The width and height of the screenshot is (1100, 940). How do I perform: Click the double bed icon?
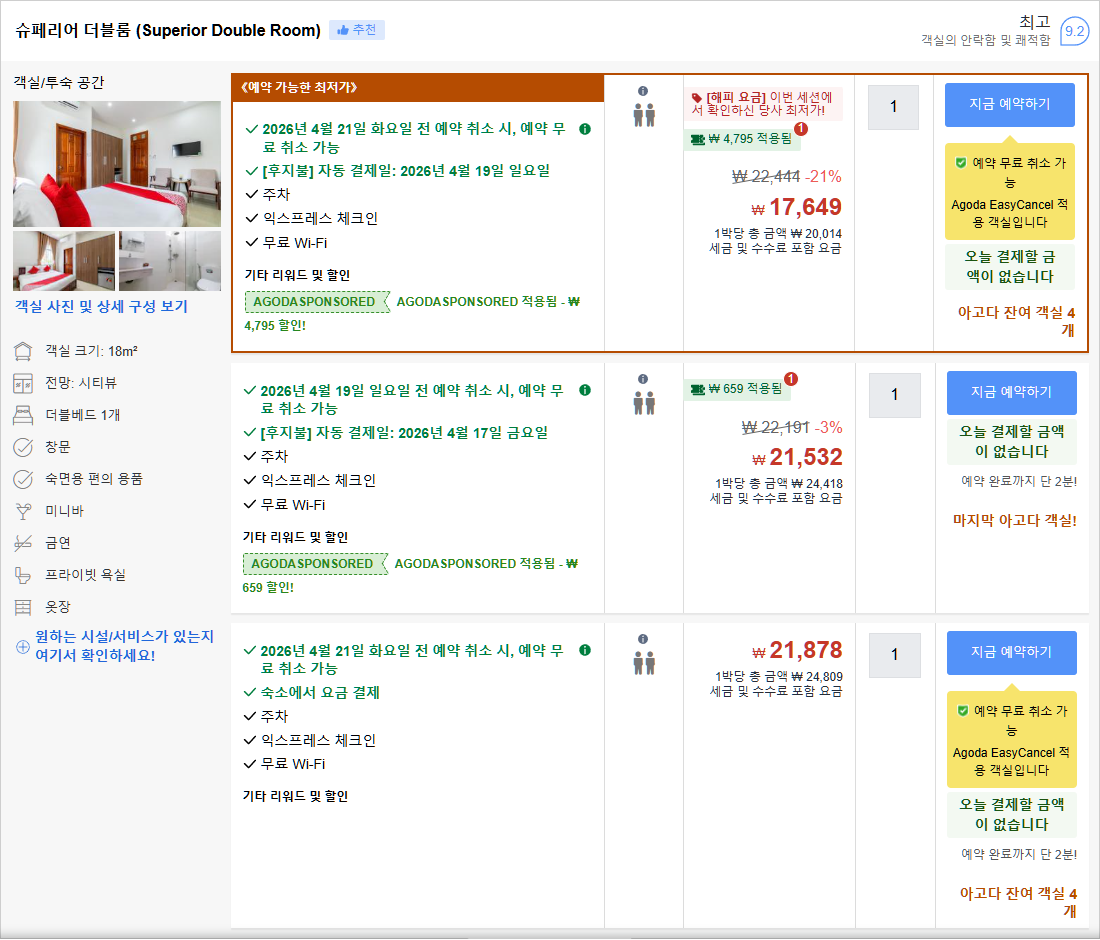23,415
